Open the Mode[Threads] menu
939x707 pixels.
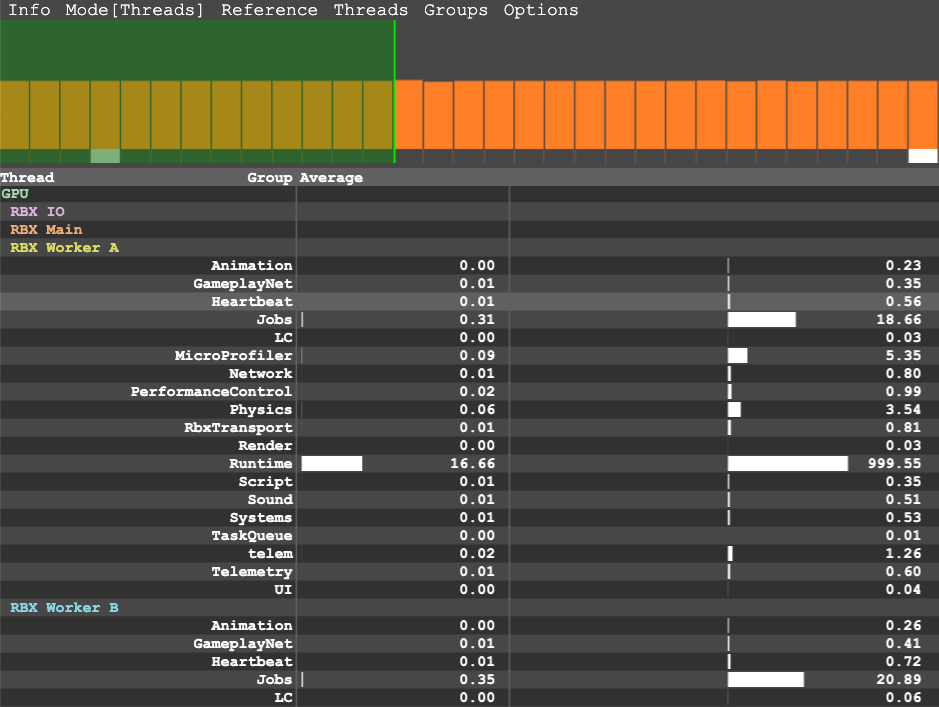[135, 10]
